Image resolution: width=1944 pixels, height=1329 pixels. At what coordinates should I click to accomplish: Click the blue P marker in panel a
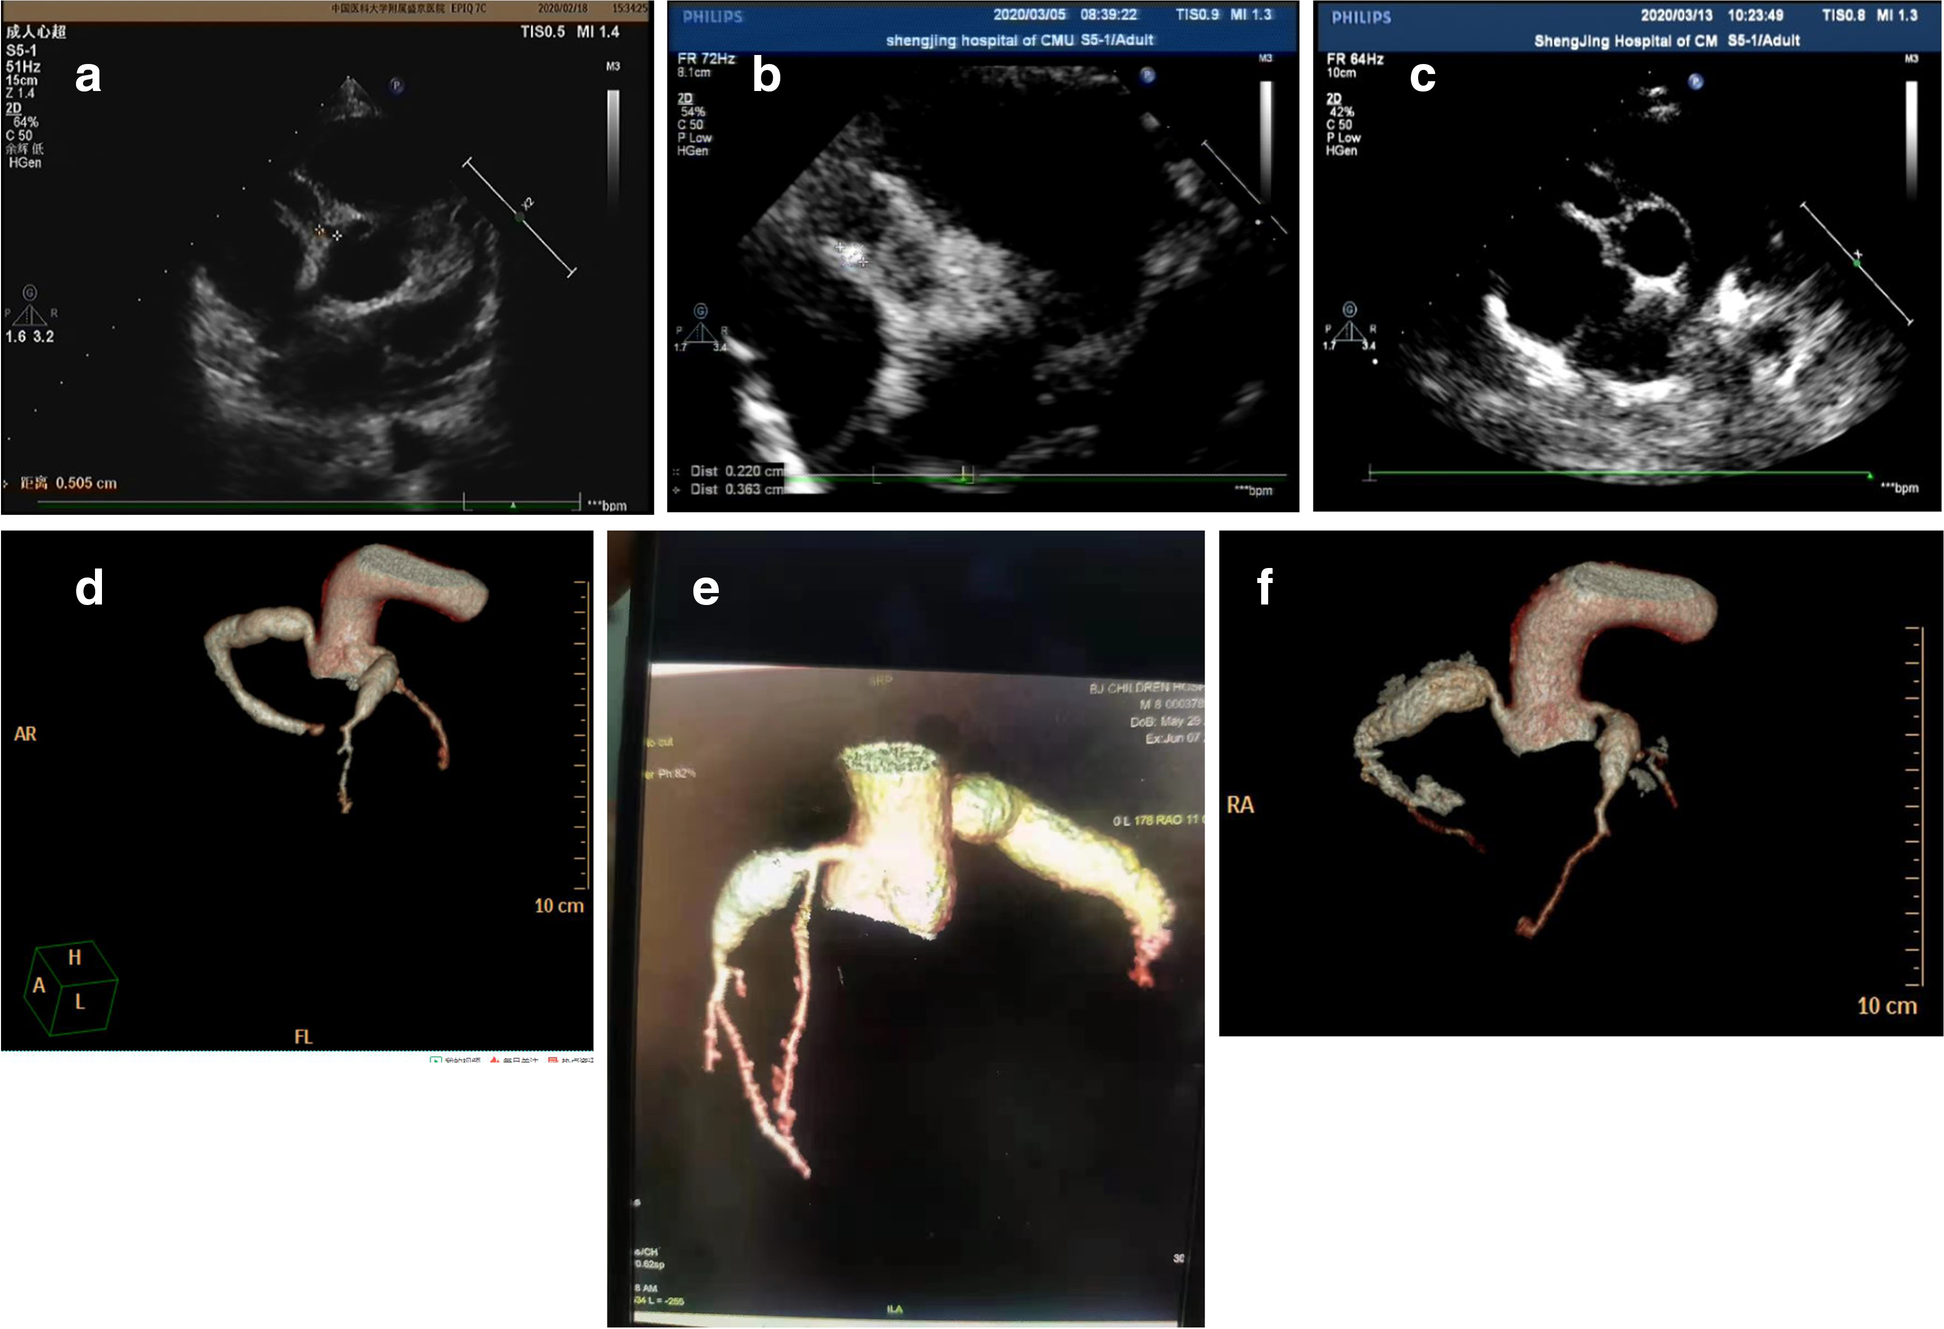pos(397,86)
